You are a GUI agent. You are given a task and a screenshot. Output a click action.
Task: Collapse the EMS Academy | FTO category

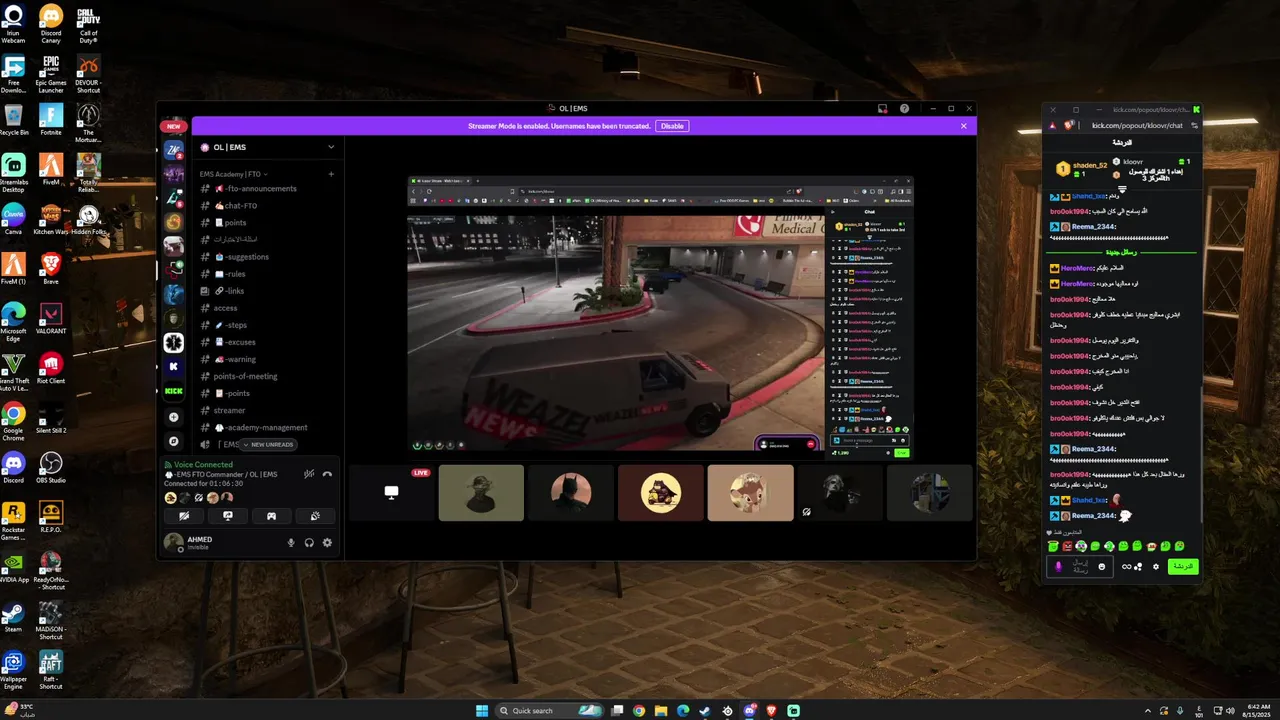click(x=232, y=174)
